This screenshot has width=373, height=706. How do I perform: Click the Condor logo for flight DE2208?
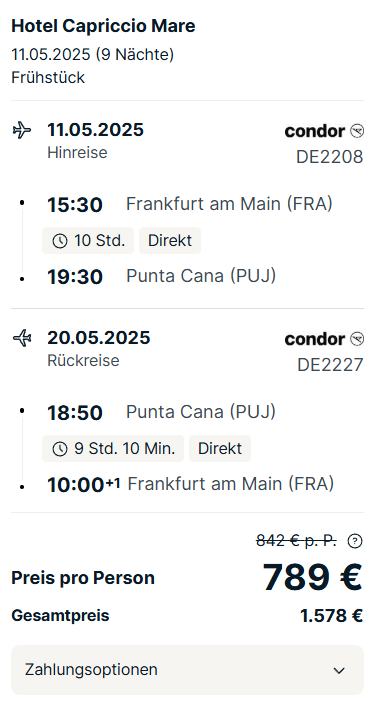324,131
